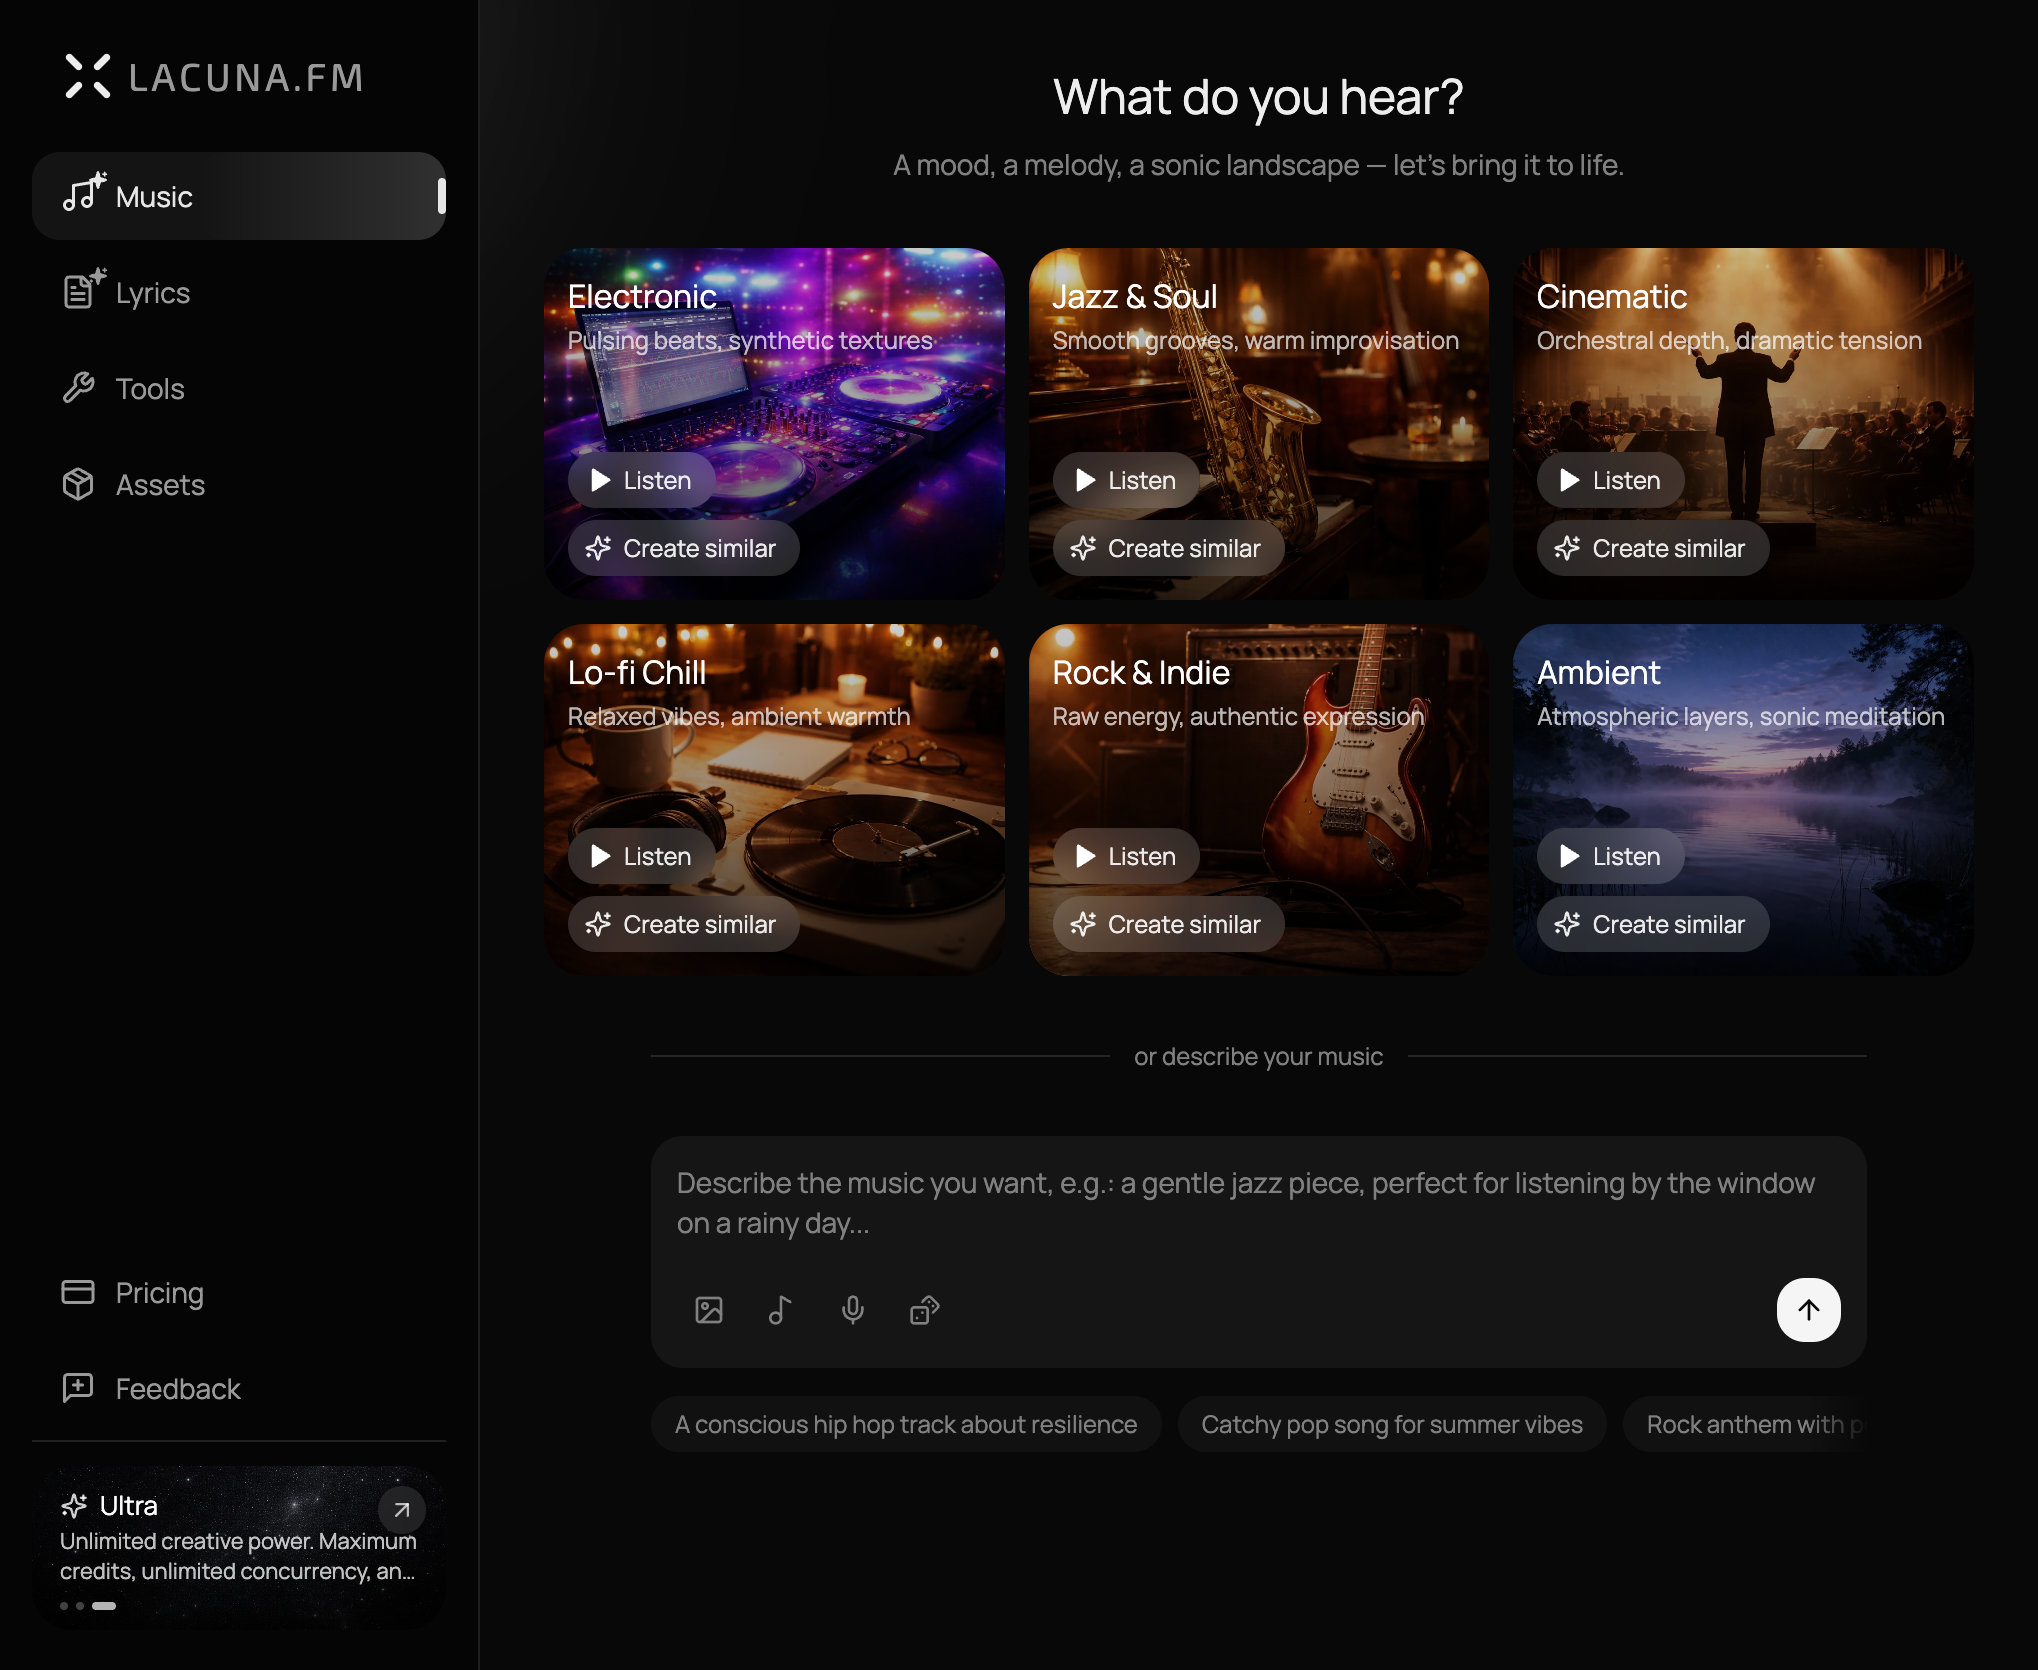Open the Lyrics section in sidebar
2038x1670 pixels.
[x=239, y=292]
